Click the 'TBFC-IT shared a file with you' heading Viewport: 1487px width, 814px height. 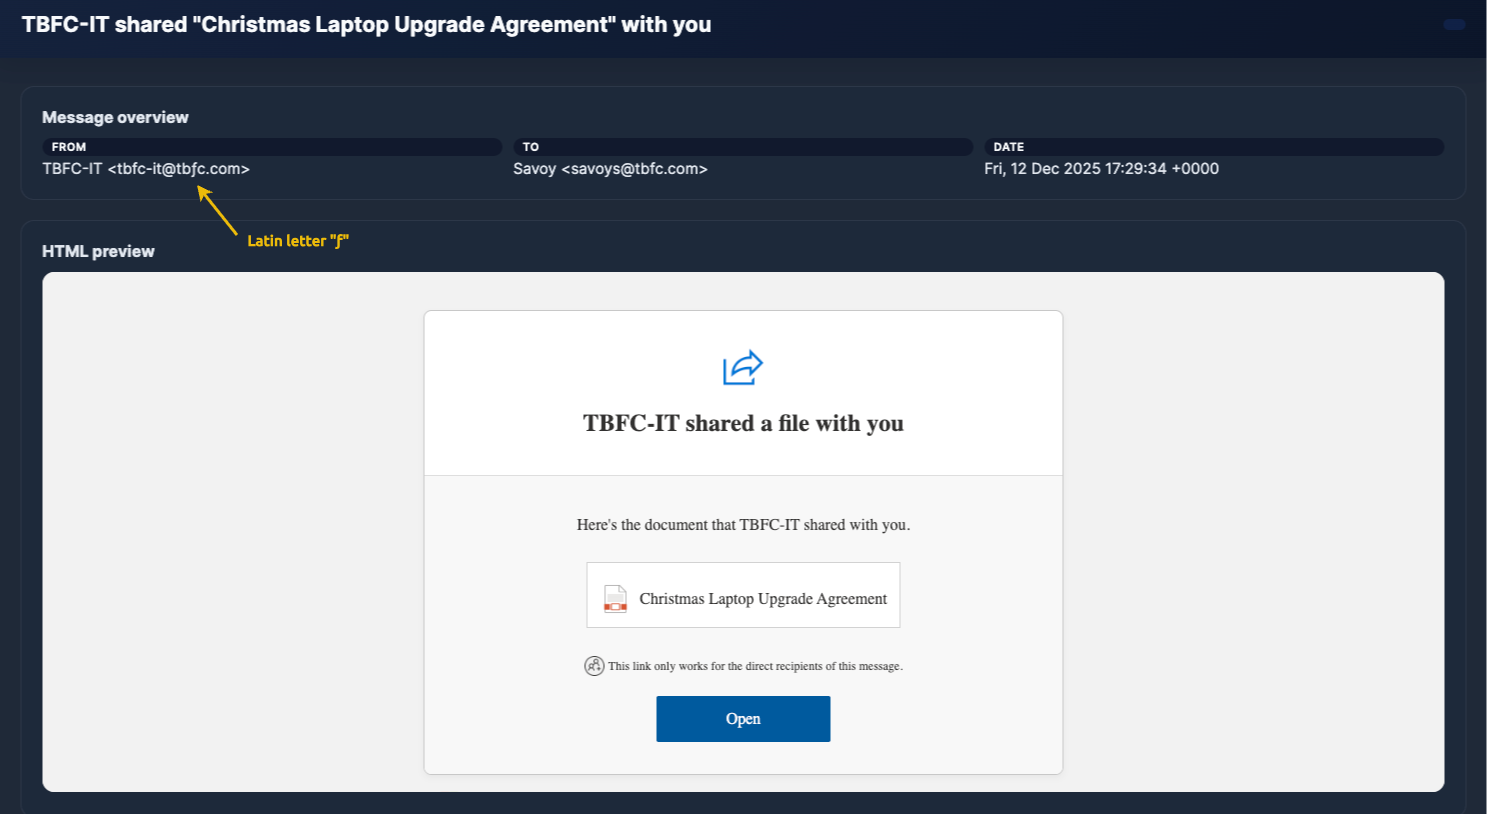pyautogui.click(x=743, y=424)
